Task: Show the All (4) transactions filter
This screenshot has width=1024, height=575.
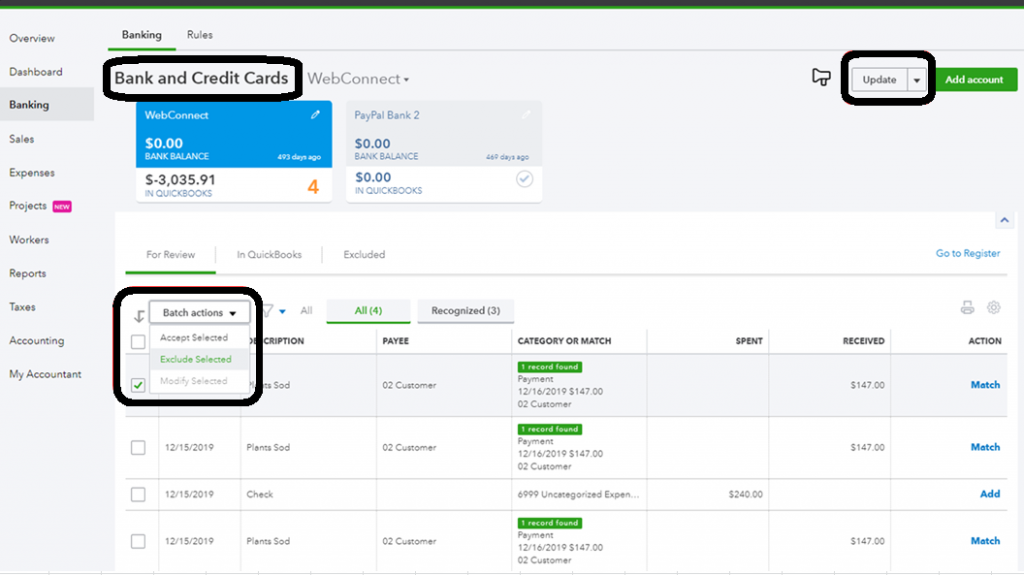Action: [368, 310]
